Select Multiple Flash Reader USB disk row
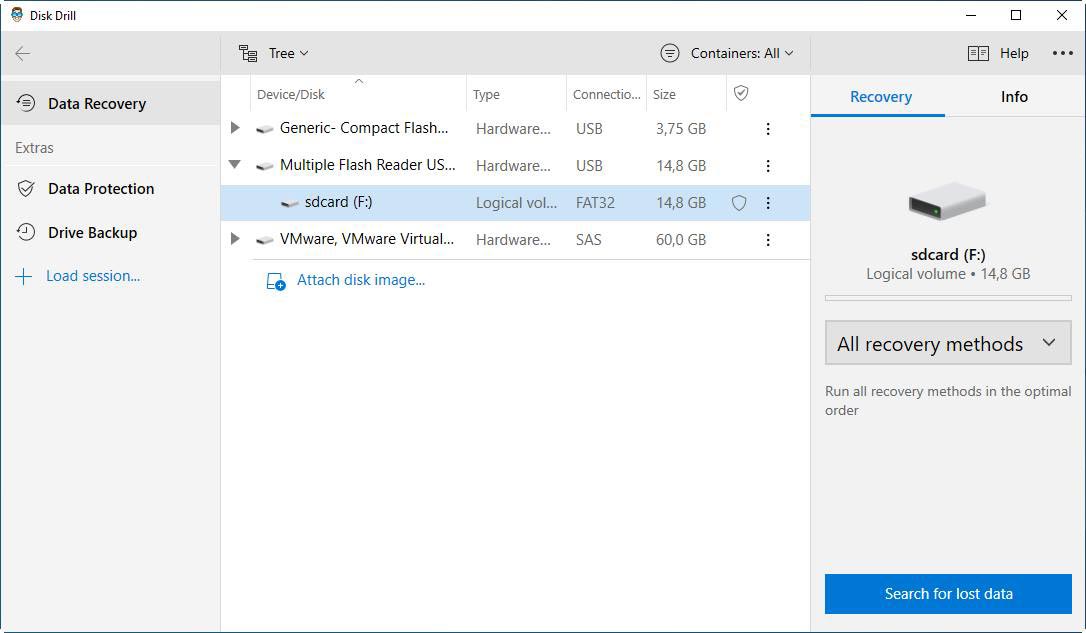This screenshot has width=1086, height=633. click(515, 166)
